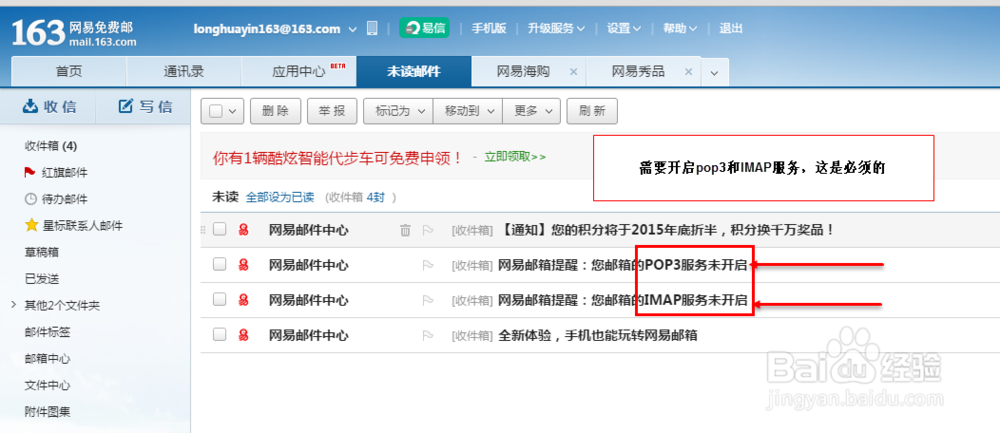Screen dimensions: 1000x433
Task: Open the tab overflow dropdown arrow
Action: [x=715, y=73]
